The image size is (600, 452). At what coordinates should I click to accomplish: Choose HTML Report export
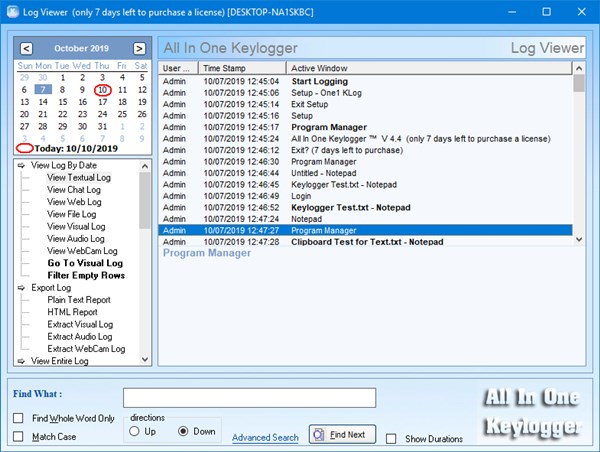click(x=72, y=312)
